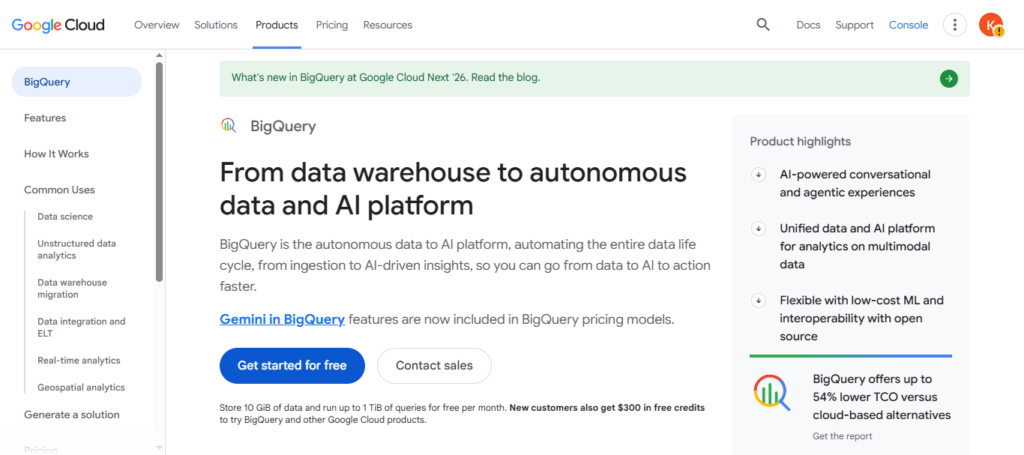
Task: Click the BigQuery product logo icon
Action: [228, 125]
